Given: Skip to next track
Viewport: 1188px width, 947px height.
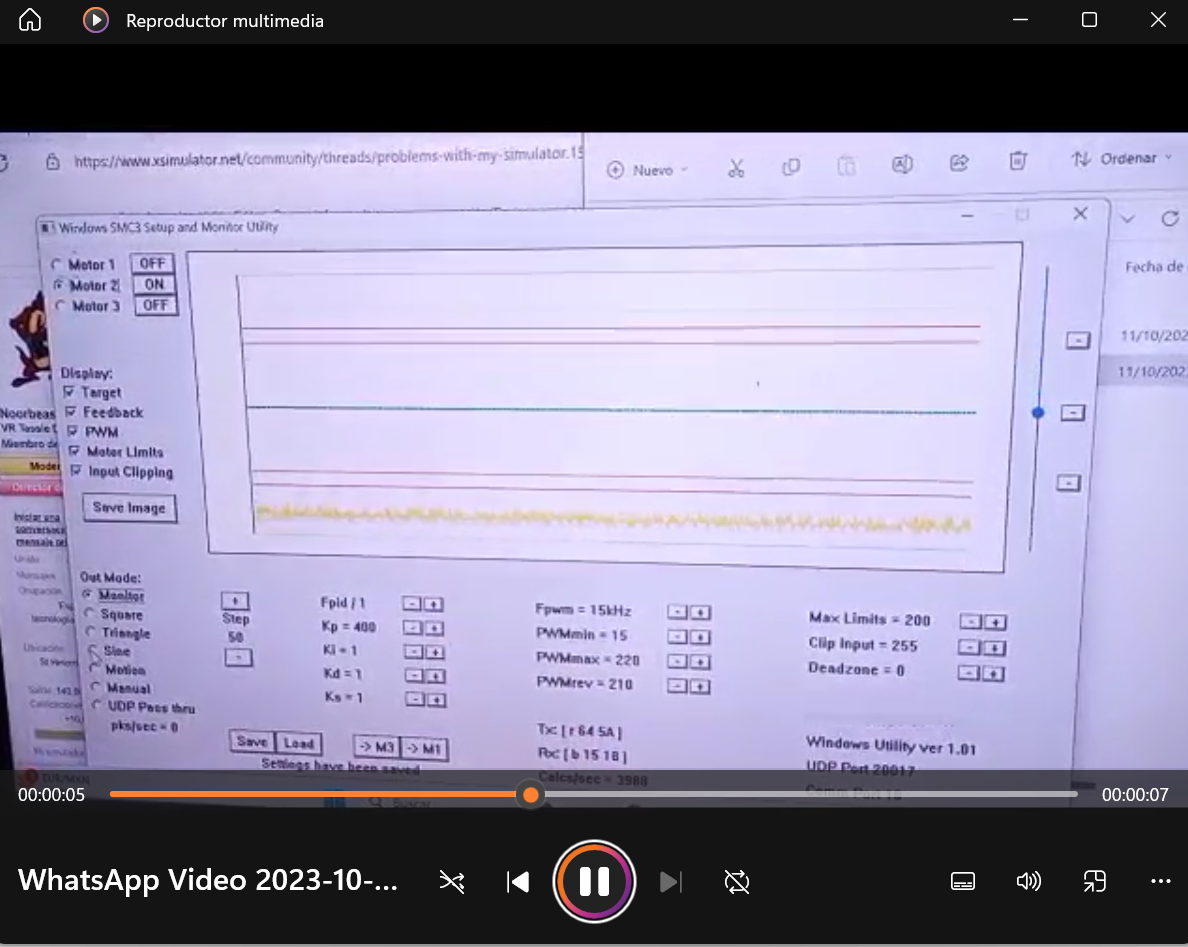Looking at the screenshot, I should tap(671, 881).
